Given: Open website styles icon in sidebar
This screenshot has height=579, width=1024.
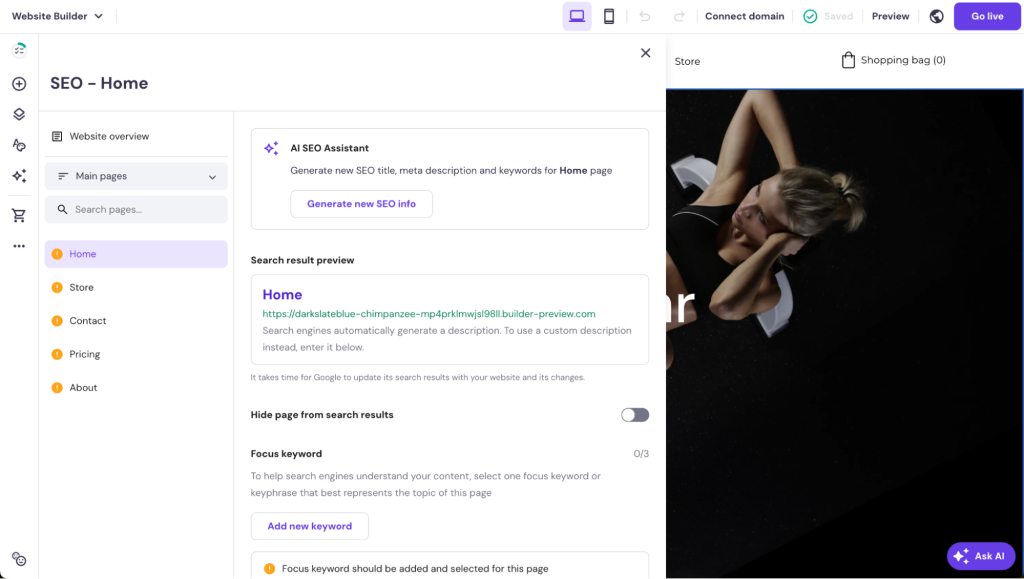Looking at the screenshot, I should (20, 145).
